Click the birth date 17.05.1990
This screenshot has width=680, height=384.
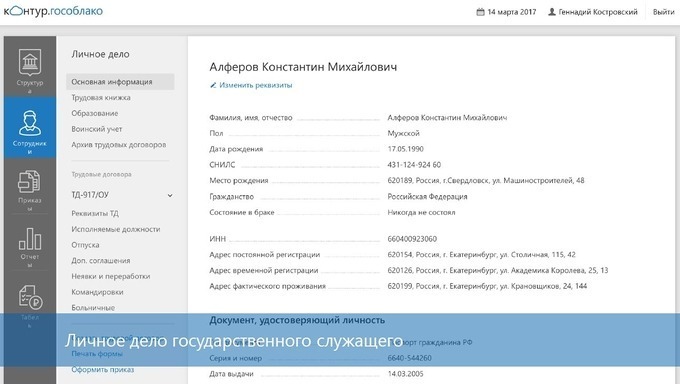(405, 149)
